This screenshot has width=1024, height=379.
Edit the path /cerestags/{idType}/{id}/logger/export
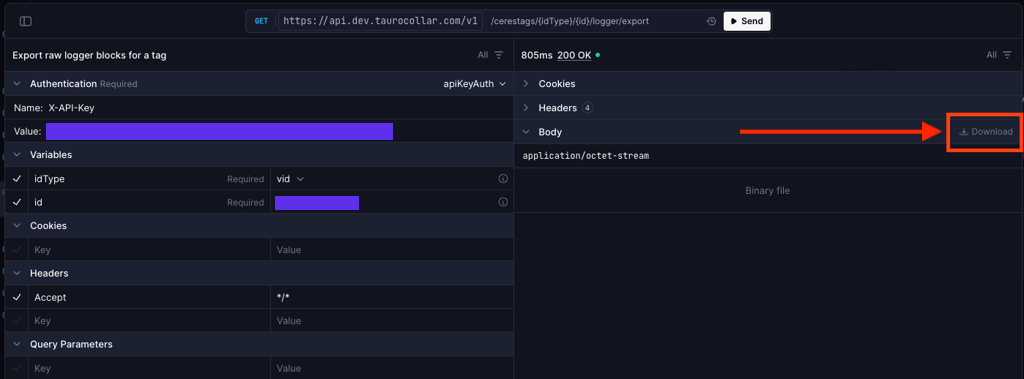point(569,22)
